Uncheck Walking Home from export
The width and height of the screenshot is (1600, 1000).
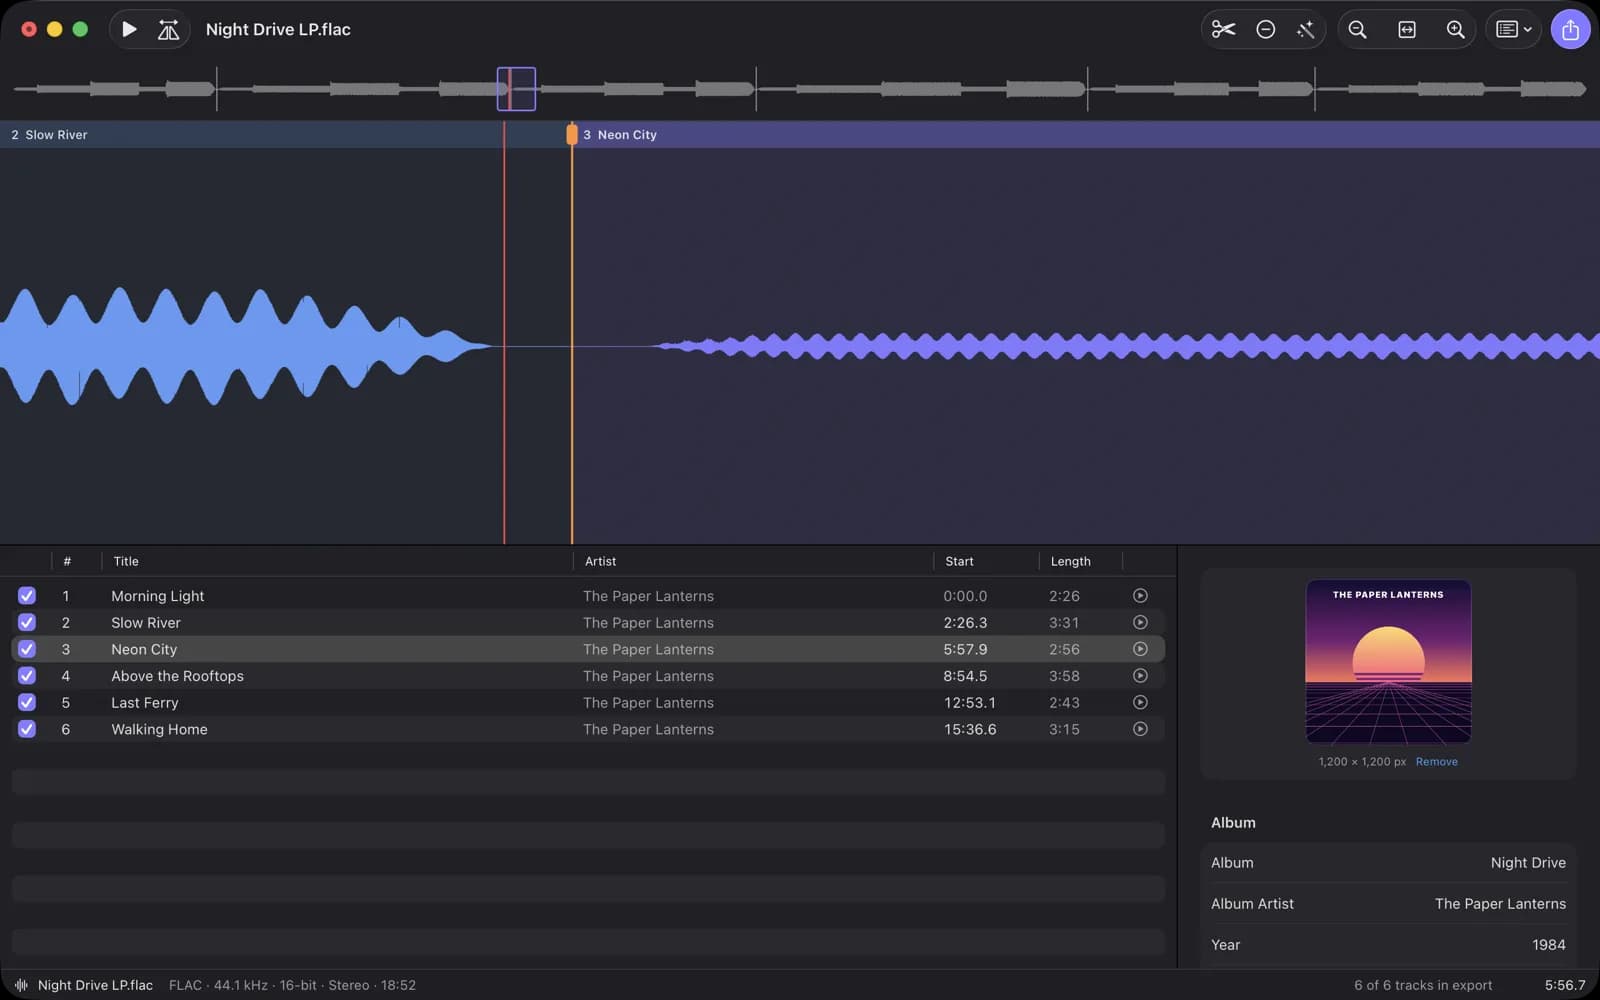click(27, 729)
